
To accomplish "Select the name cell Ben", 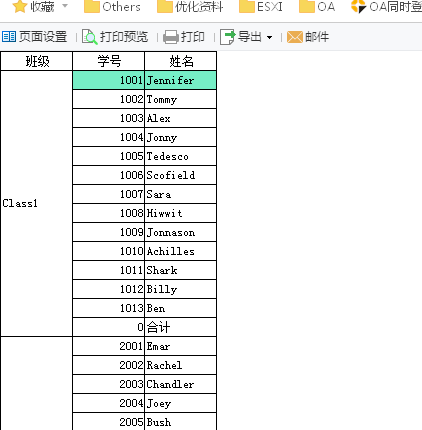I will pos(181,308).
